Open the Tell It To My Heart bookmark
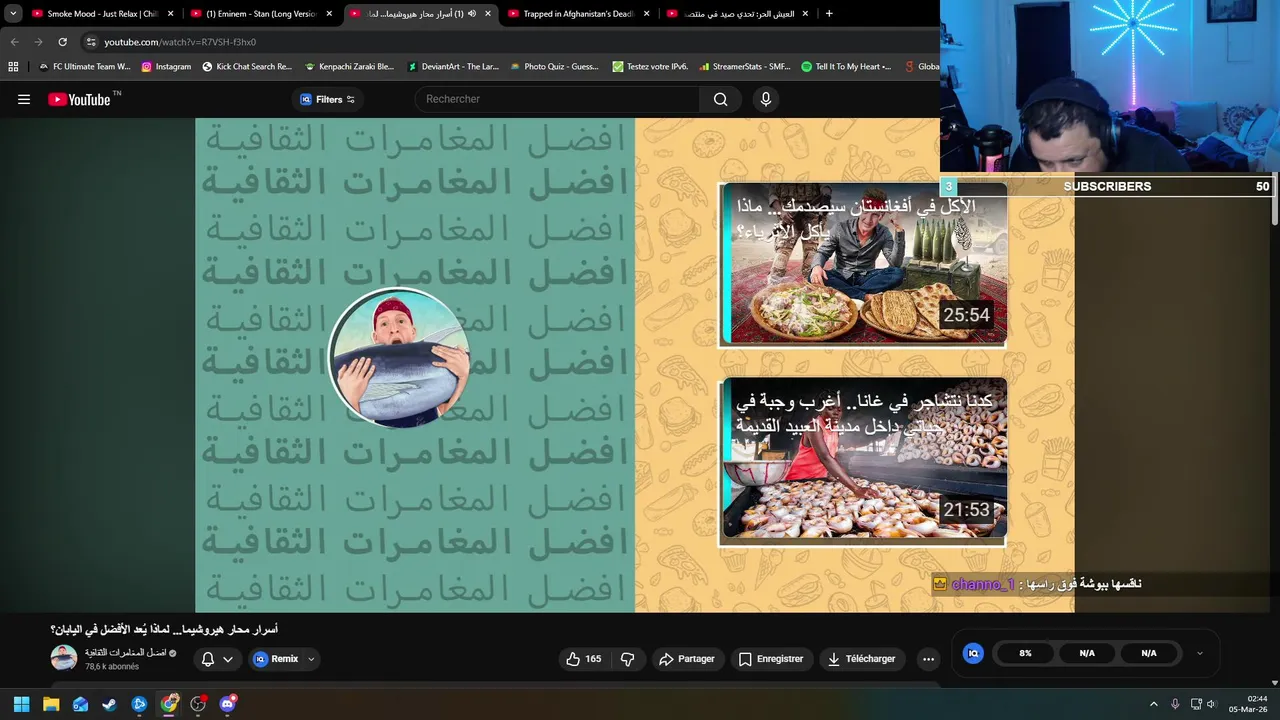The image size is (1280, 720). 846,67
